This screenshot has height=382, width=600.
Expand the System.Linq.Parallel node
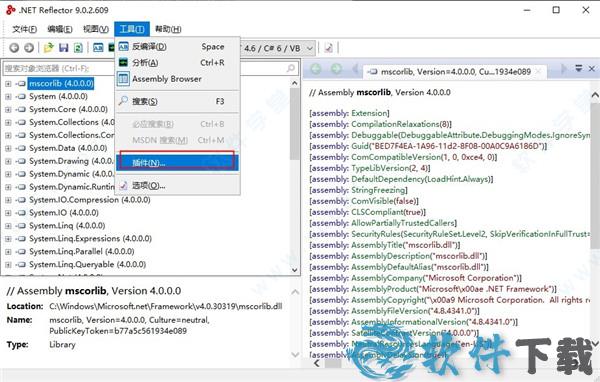[8, 251]
